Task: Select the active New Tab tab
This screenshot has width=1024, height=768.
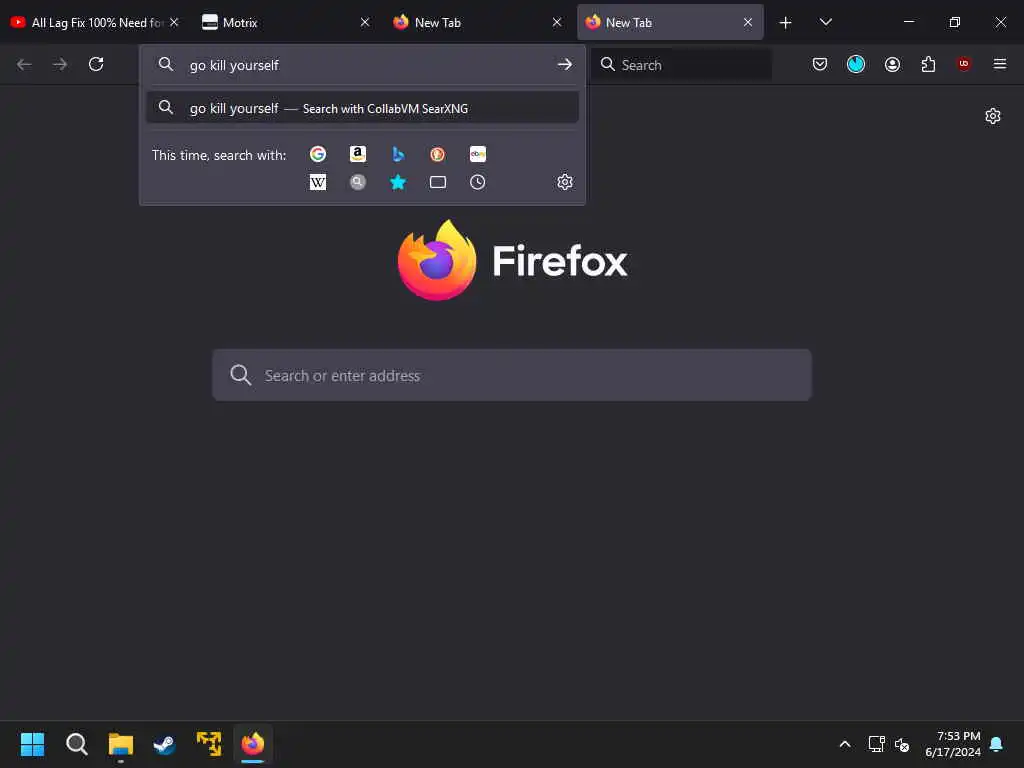Action: [670, 22]
